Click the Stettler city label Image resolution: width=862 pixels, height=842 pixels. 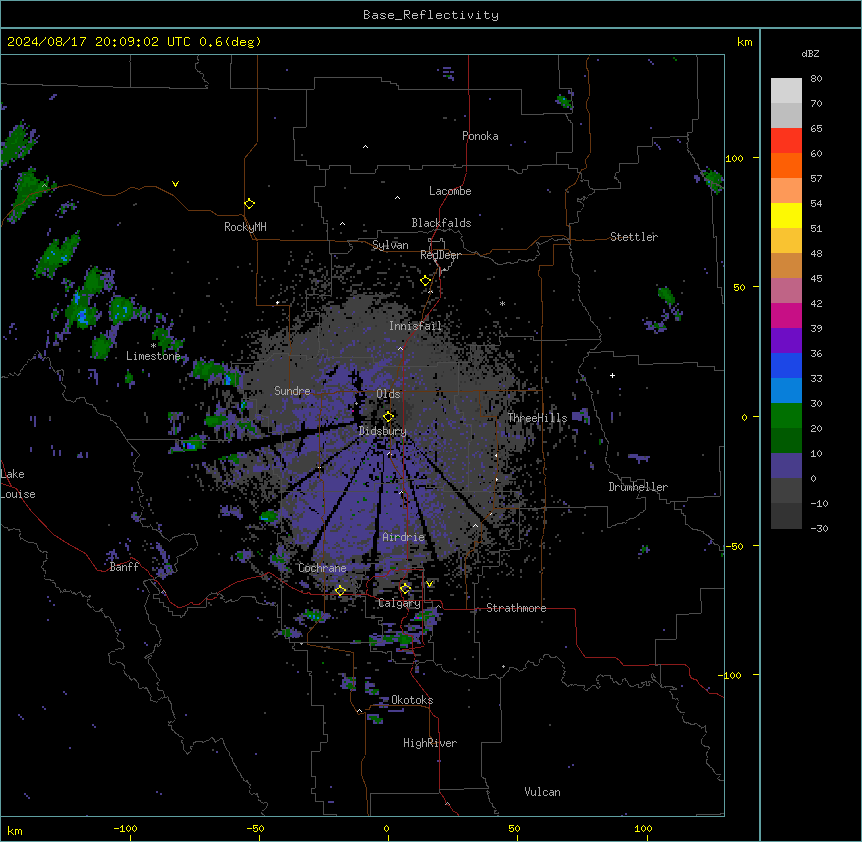tap(633, 237)
